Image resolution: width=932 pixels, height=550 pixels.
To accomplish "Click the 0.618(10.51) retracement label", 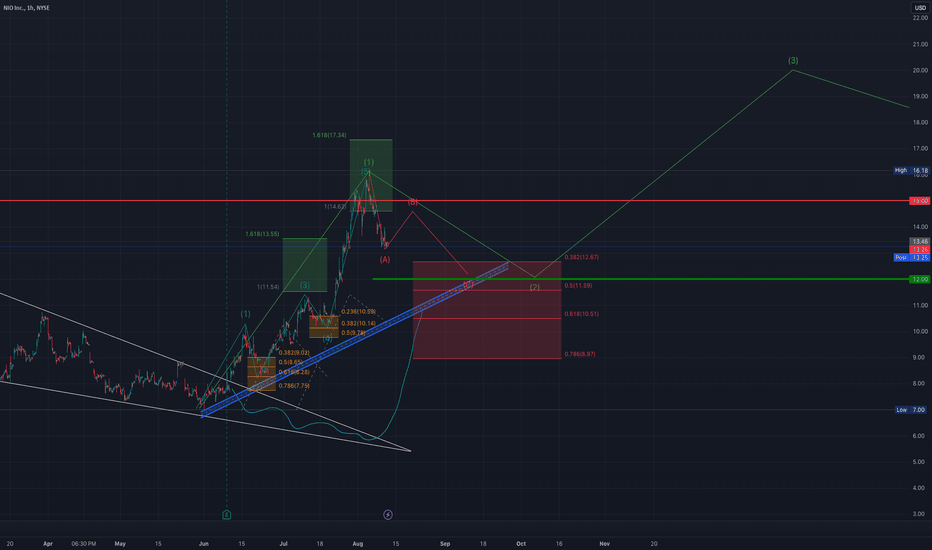I will (581, 313).
